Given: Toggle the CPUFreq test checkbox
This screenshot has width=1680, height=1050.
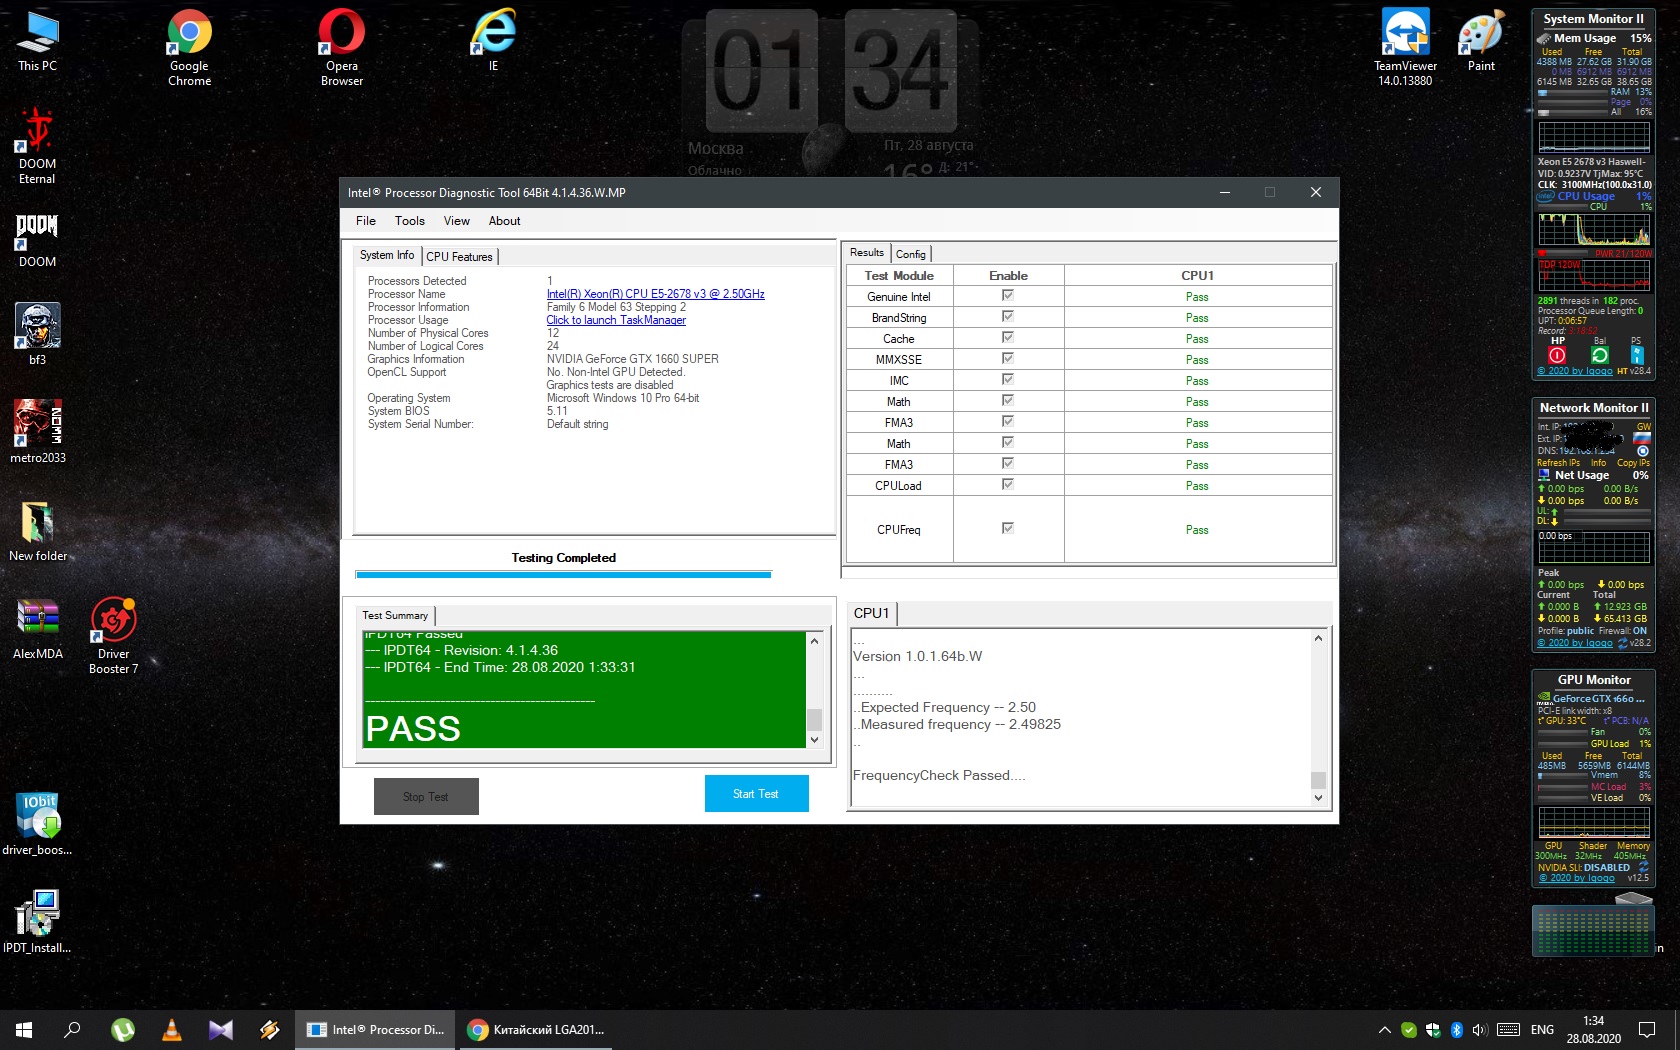Looking at the screenshot, I should pyautogui.click(x=1008, y=529).
